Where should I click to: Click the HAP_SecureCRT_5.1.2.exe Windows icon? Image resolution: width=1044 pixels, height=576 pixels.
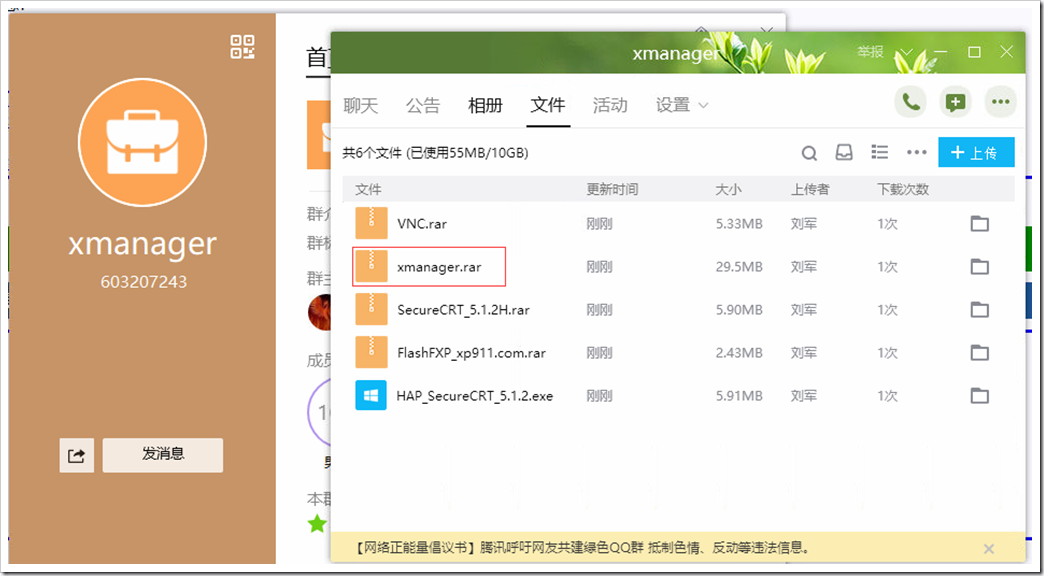point(371,395)
